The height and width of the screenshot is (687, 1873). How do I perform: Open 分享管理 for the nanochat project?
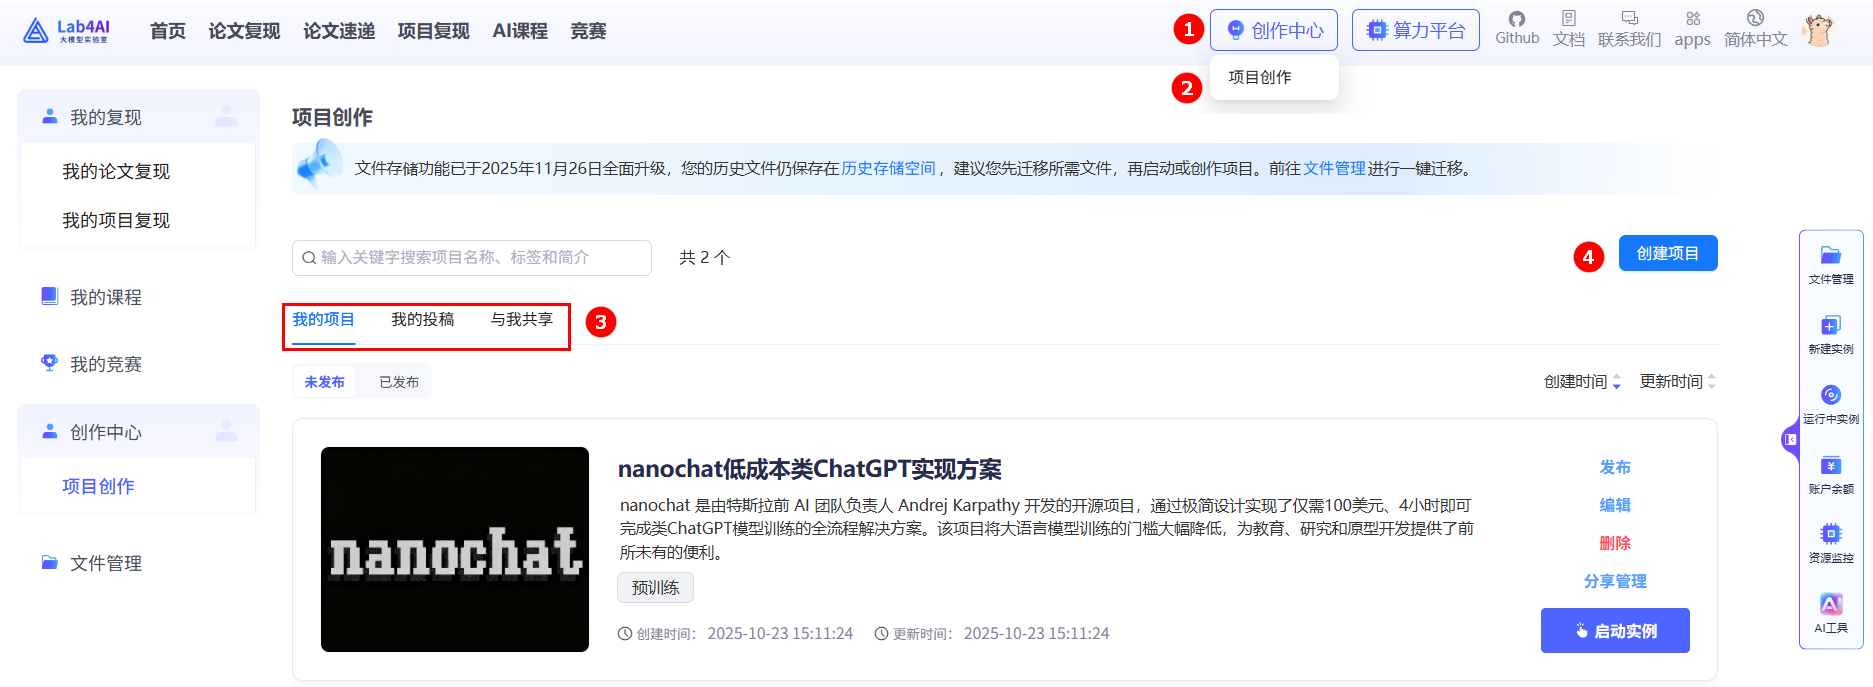[1615, 581]
